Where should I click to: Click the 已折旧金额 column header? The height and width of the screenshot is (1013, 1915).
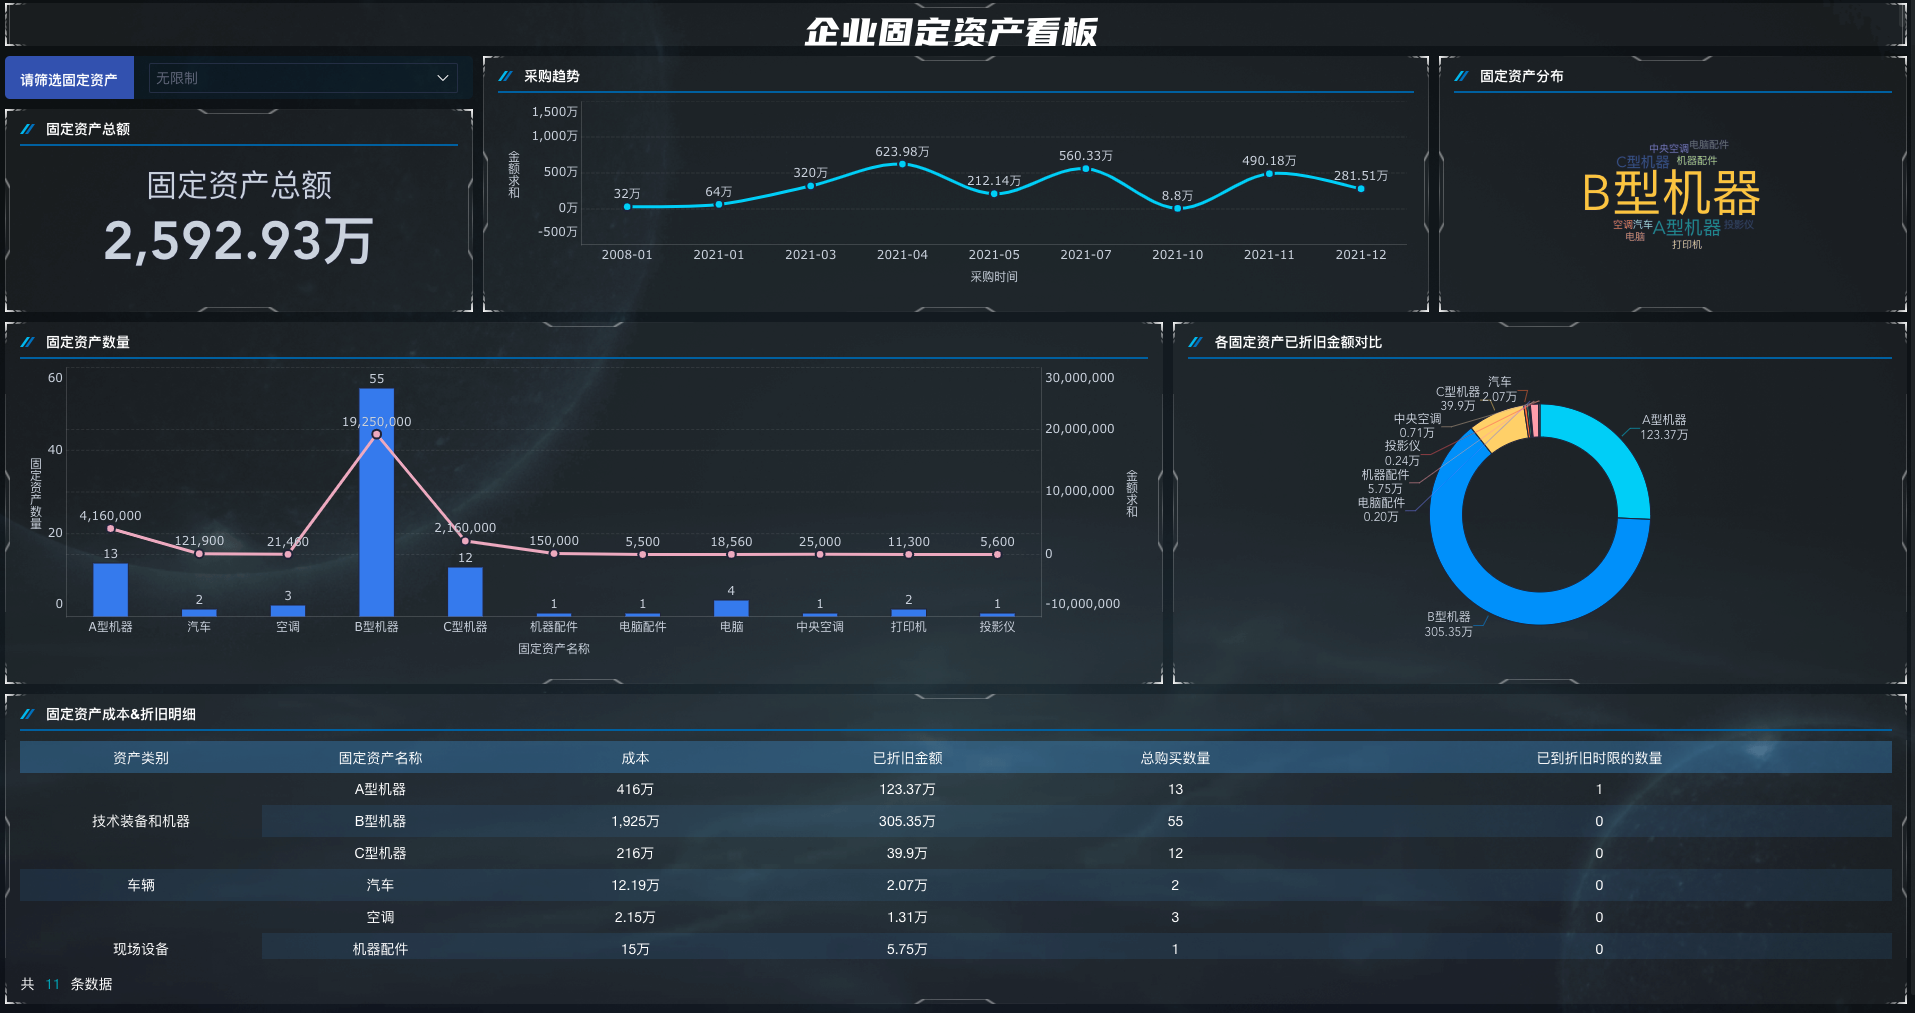[907, 758]
